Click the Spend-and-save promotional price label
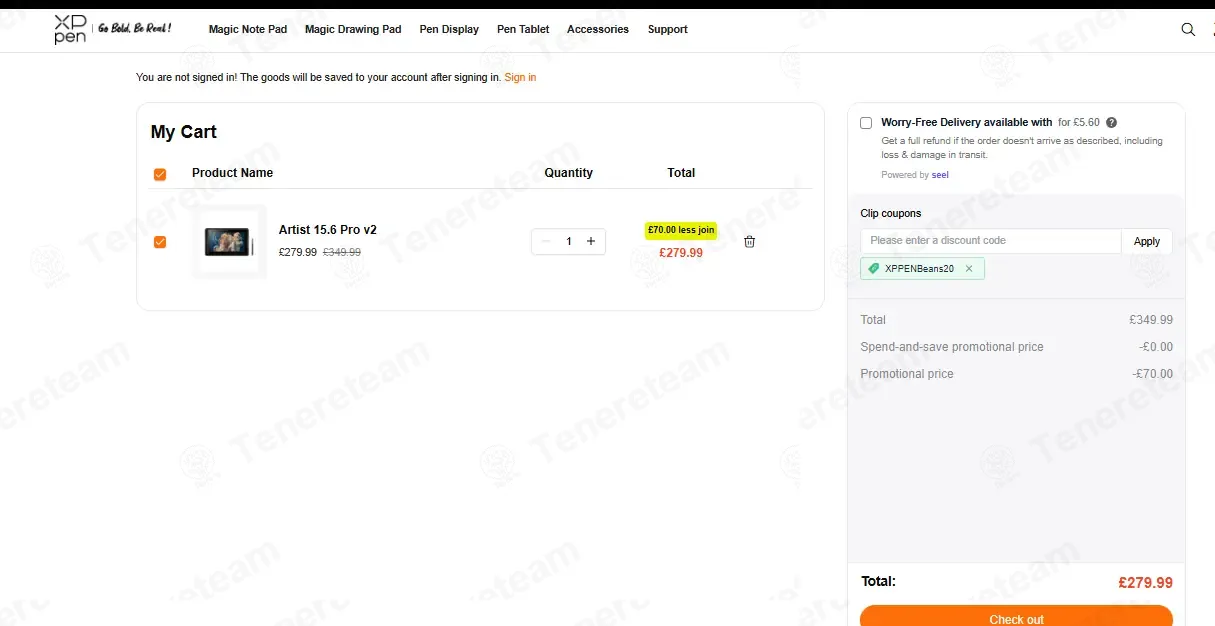Screen dimensions: 1215x626 coord(952,347)
